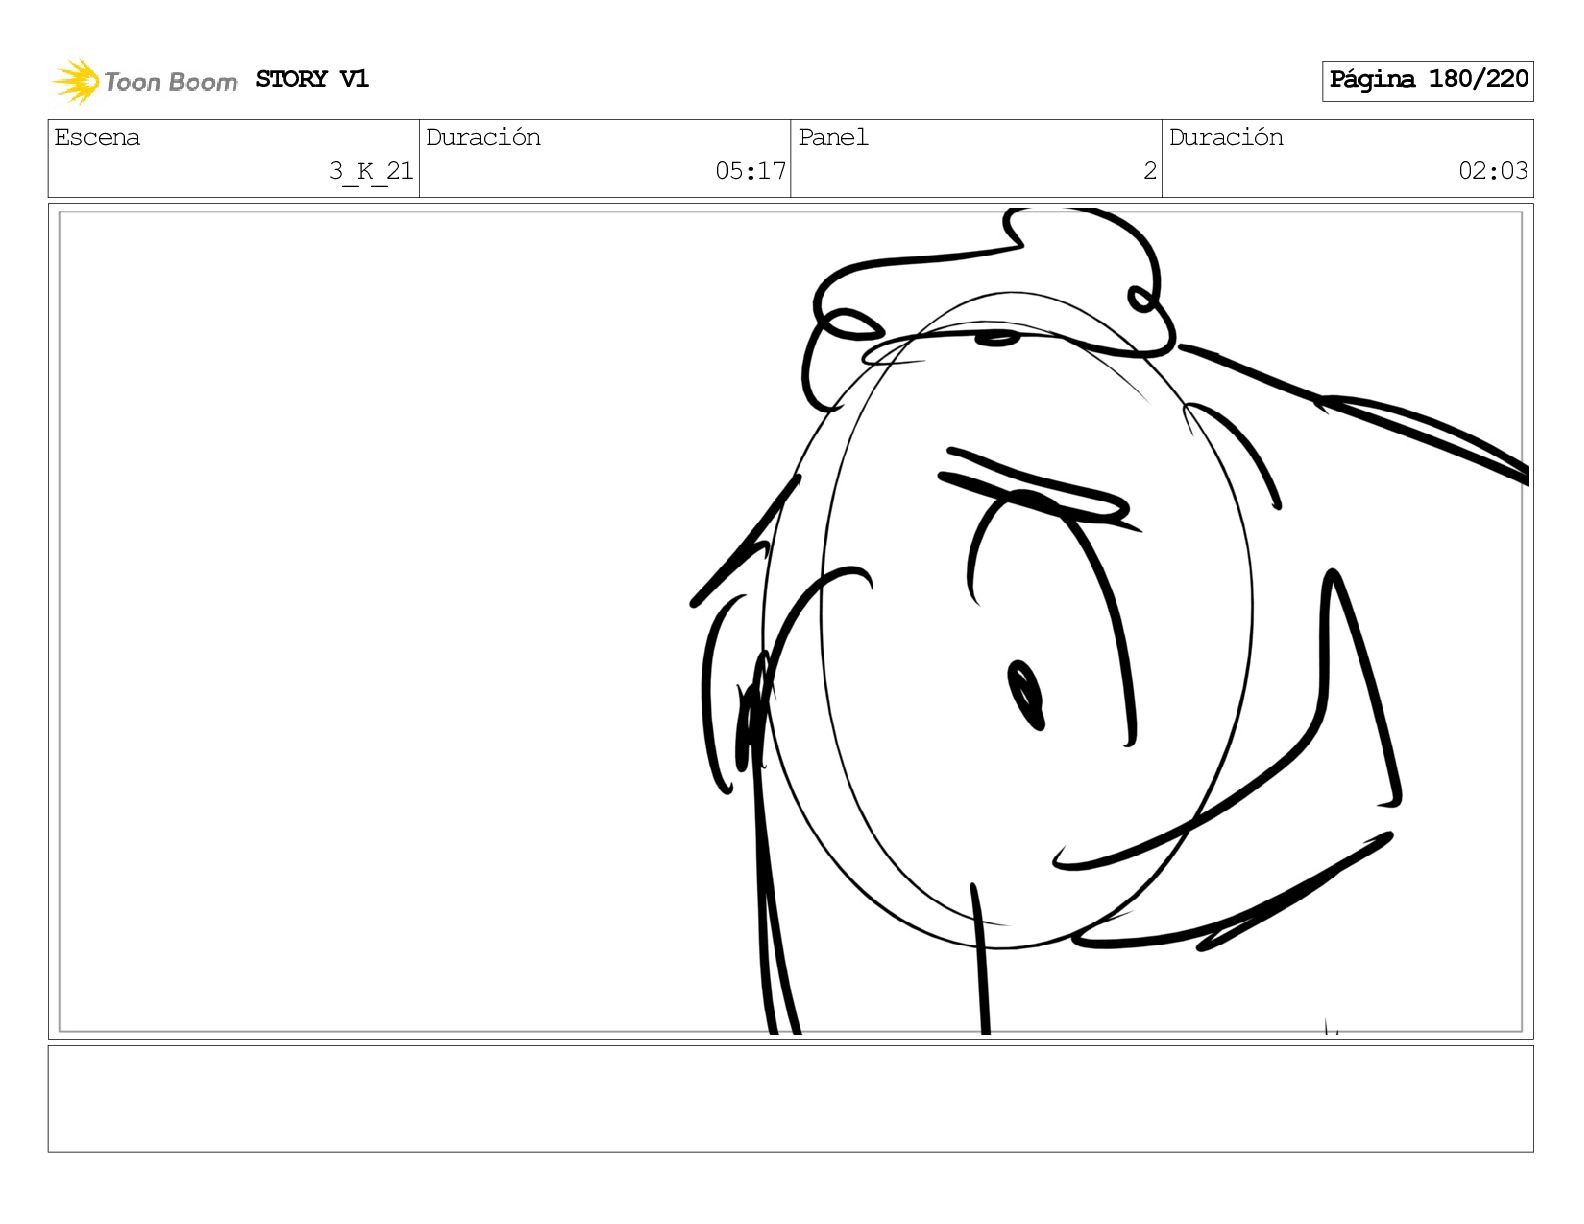The width and height of the screenshot is (1584, 1224).
Task: Click the Página 180/220 page indicator
Action: click(1428, 80)
